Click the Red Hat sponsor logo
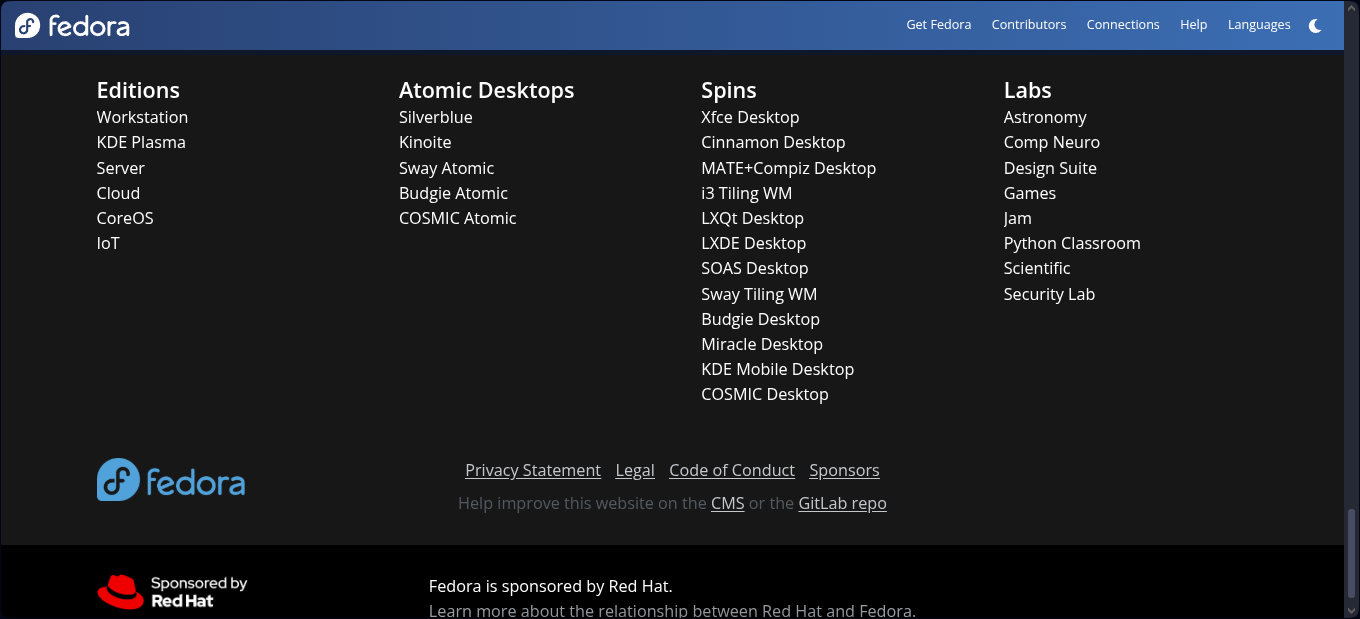Image resolution: width=1360 pixels, height=619 pixels. [172, 592]
